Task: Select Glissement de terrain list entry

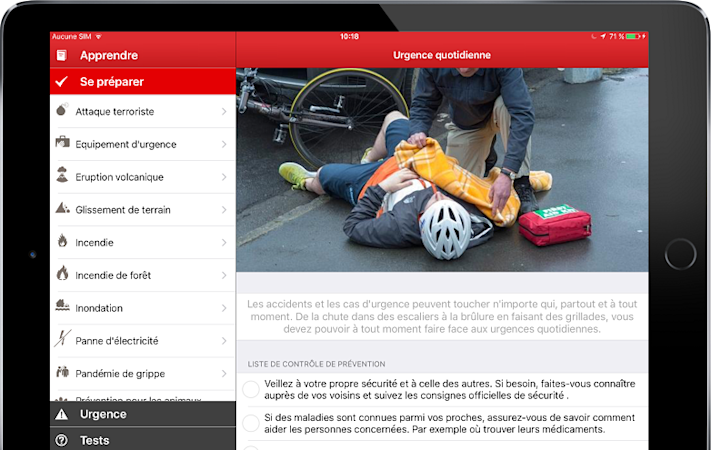Action: pos(143,210)
